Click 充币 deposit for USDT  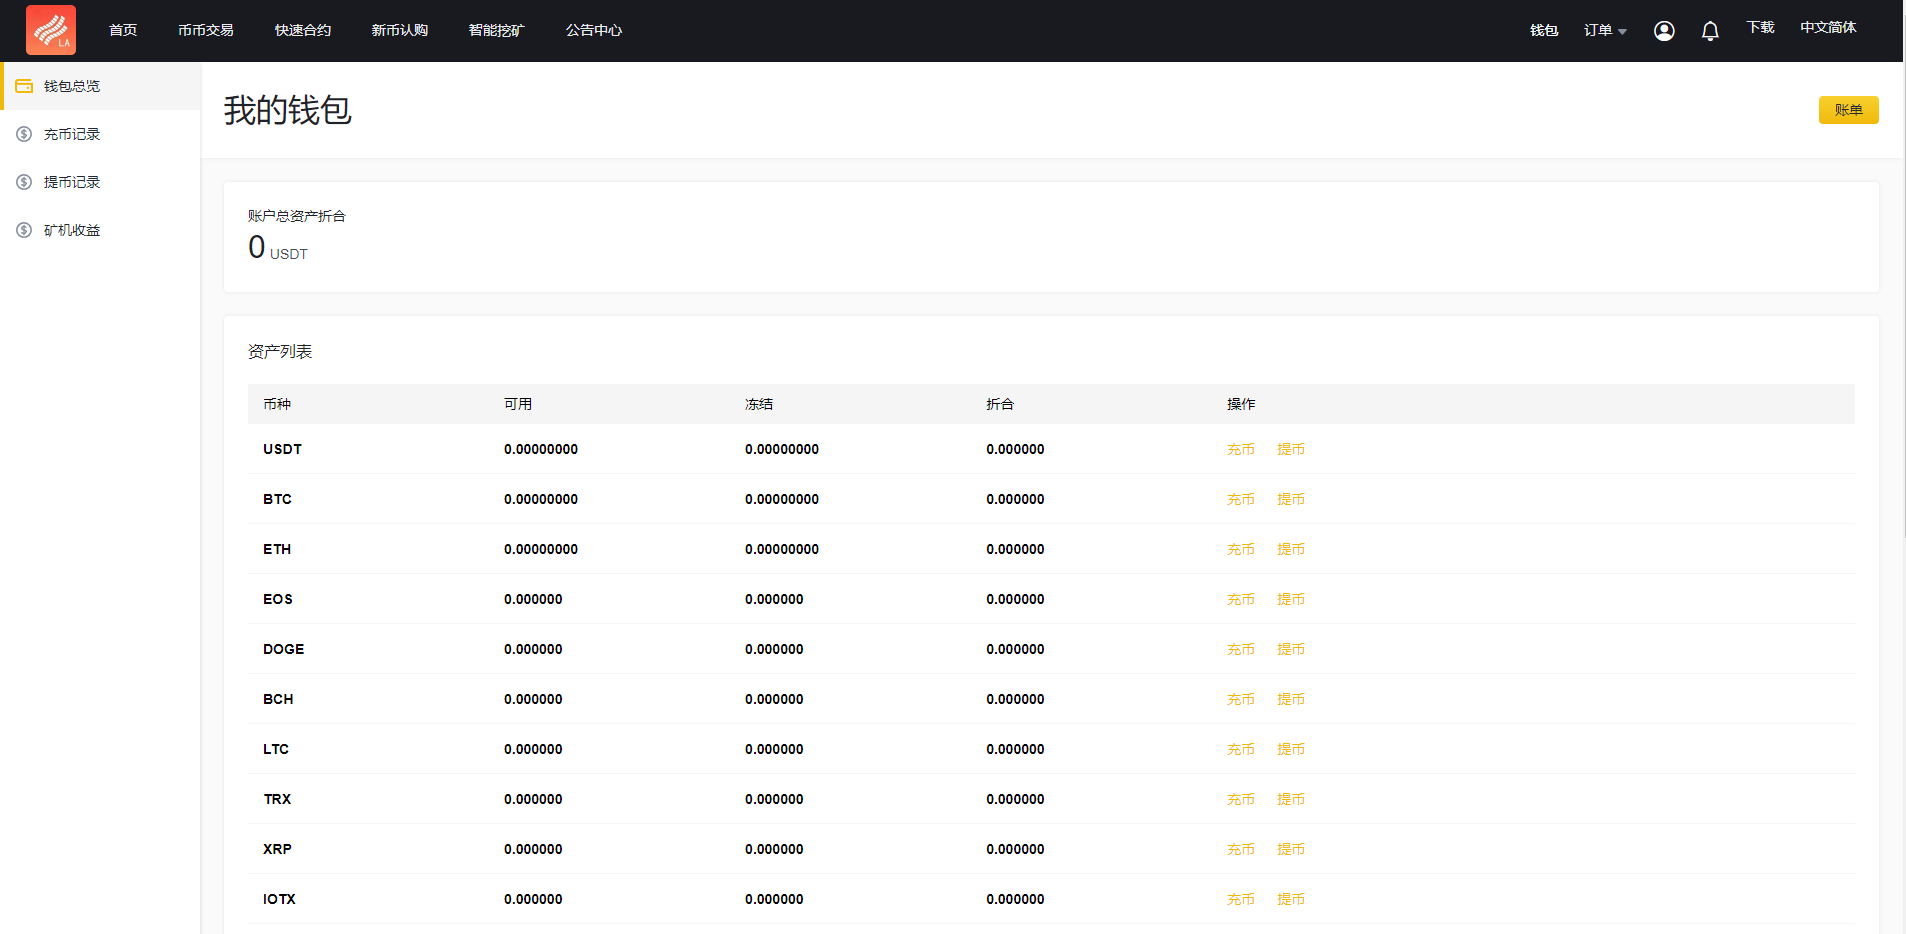pyautogui.click(x=1240, y=450)
